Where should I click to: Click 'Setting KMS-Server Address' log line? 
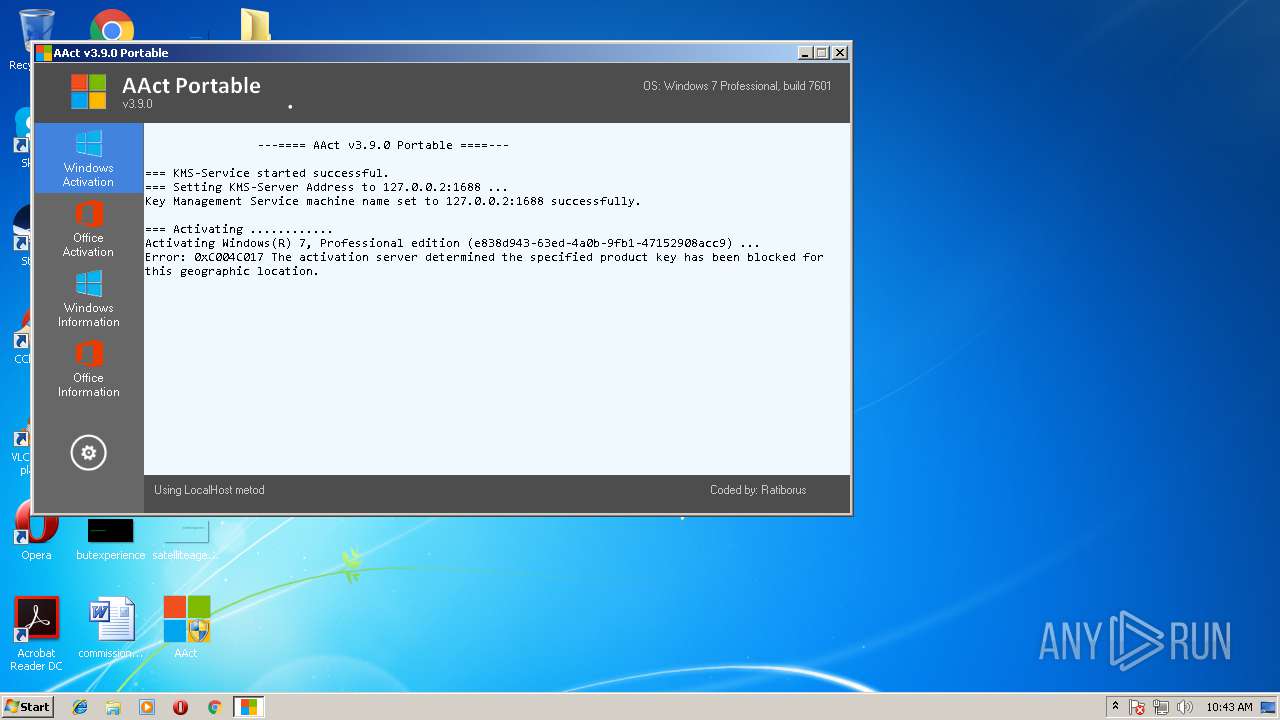(326, 187)
